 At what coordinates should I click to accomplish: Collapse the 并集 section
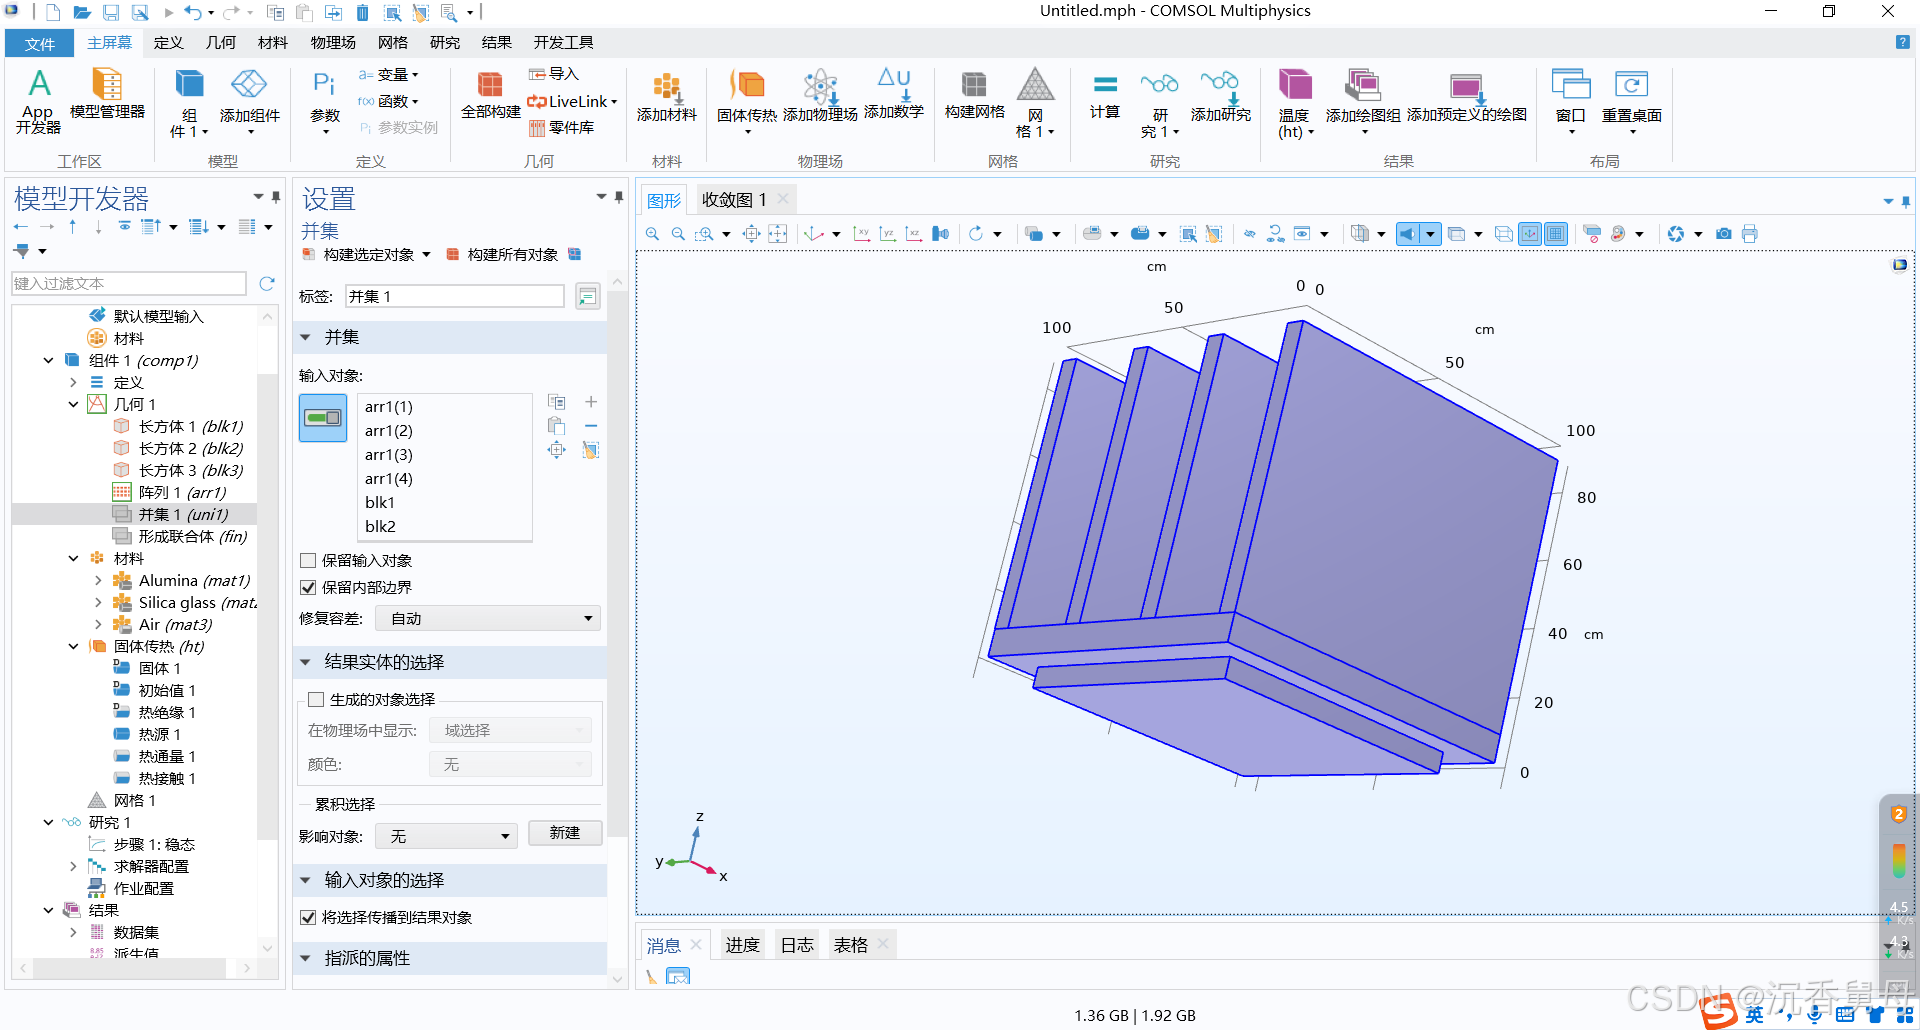[x=306, y=338]
